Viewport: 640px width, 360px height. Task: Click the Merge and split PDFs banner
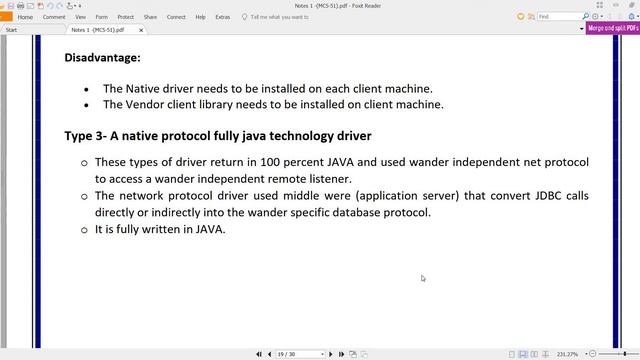coord(613,28)
